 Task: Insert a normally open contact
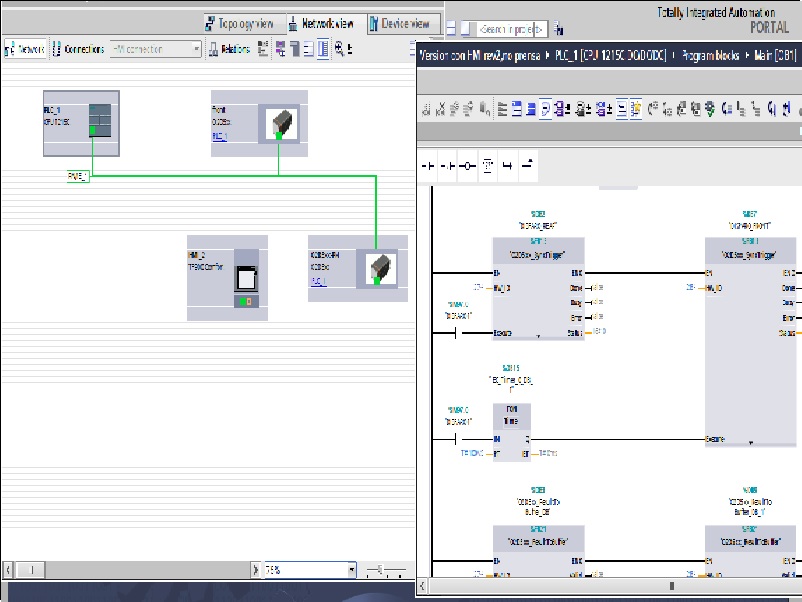pyautogui.click(x=428, y=166)
